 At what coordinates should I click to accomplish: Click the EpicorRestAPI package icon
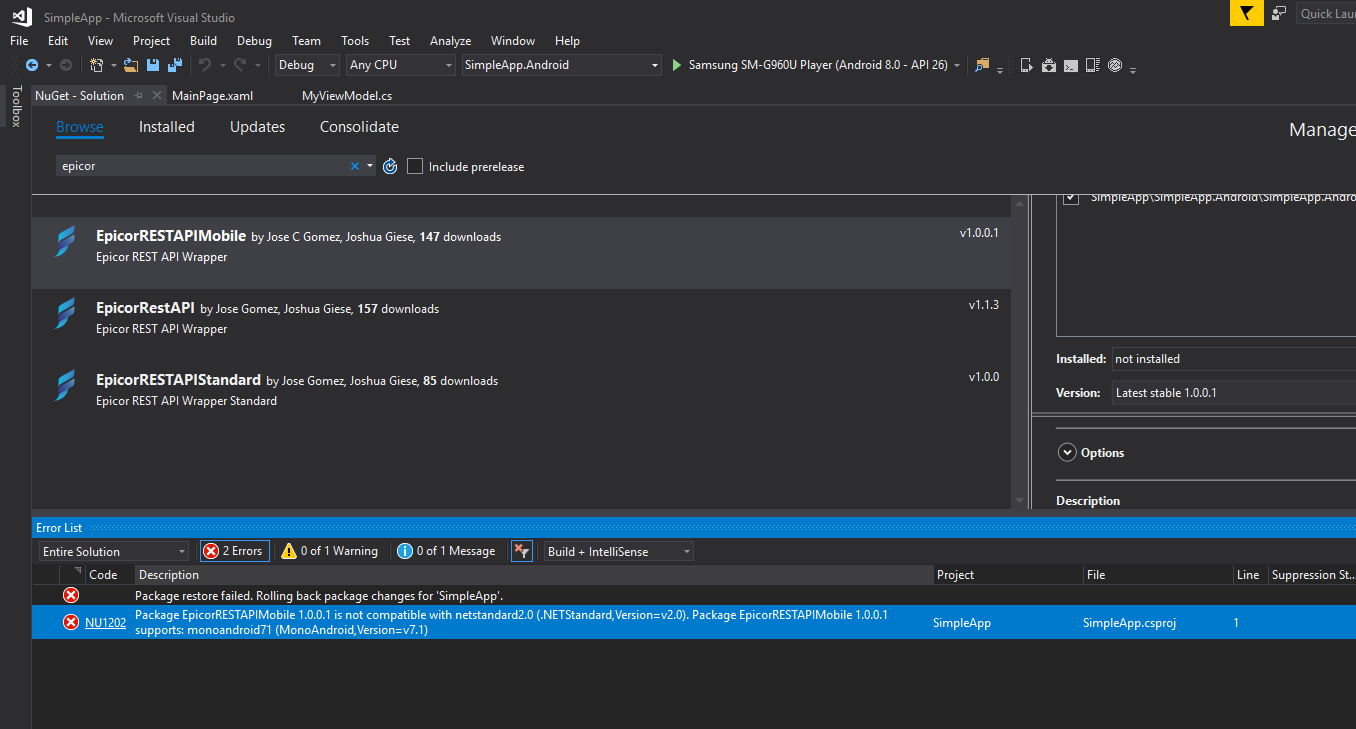click(x=65, y=316)
